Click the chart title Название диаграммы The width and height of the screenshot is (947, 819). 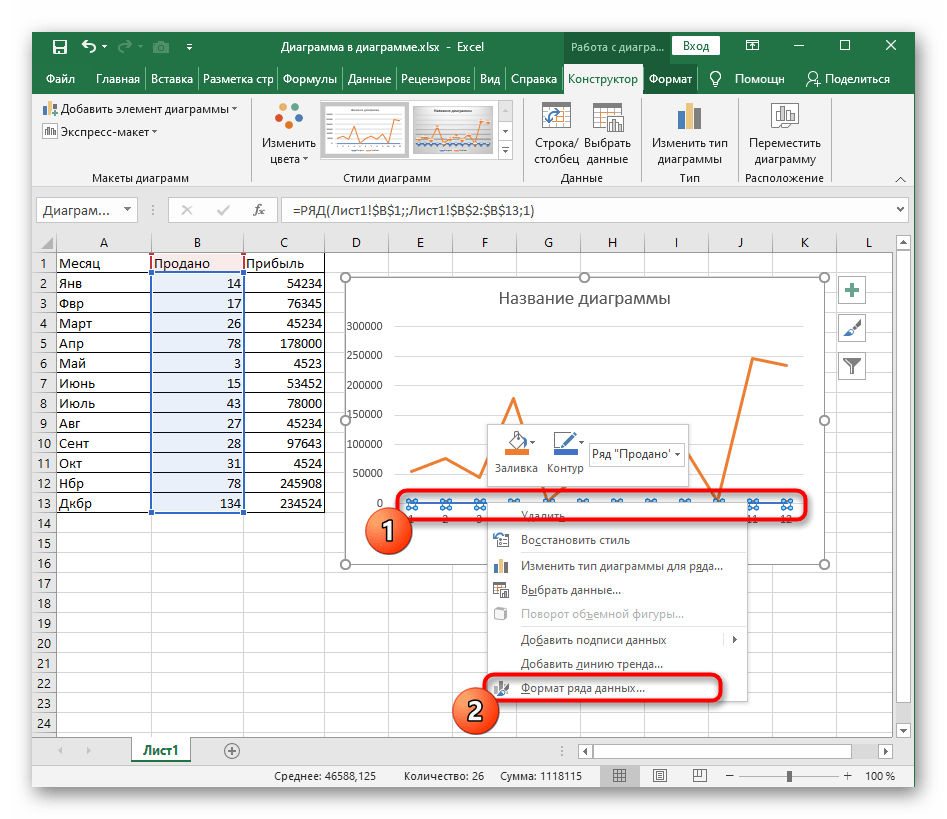pyautogui.click(x=584, y=298)
